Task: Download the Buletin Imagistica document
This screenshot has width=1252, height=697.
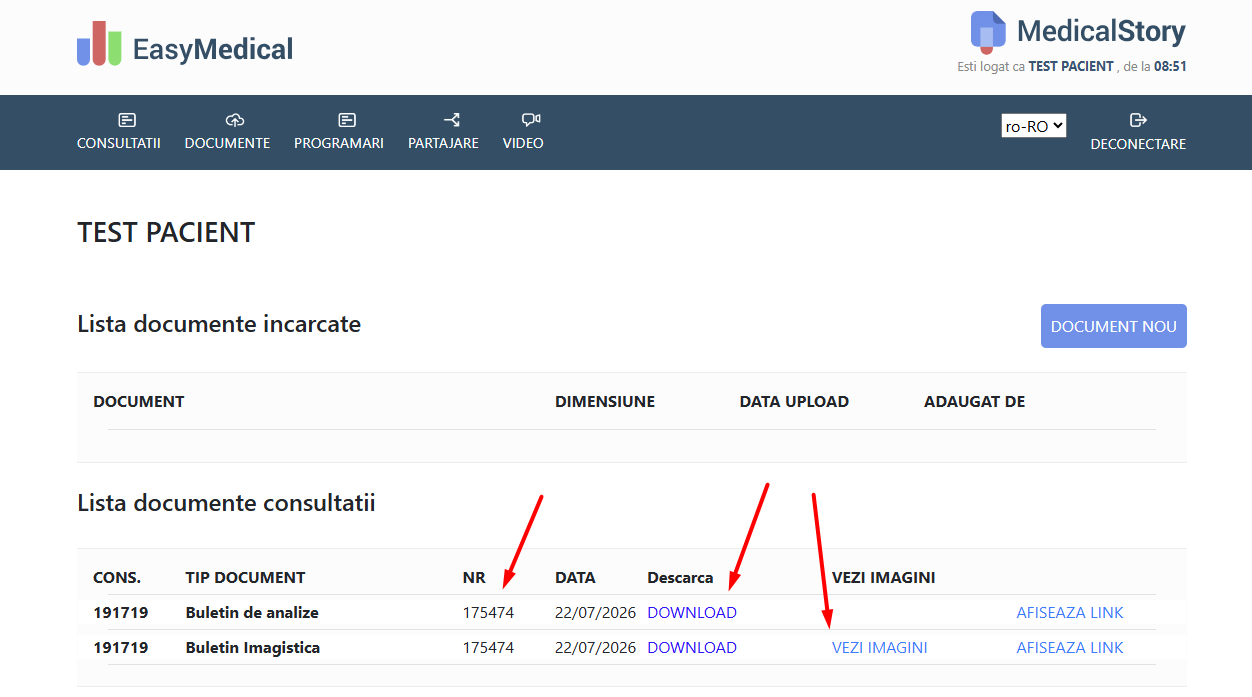Action: pyautogui.click(x=692, y=648)
